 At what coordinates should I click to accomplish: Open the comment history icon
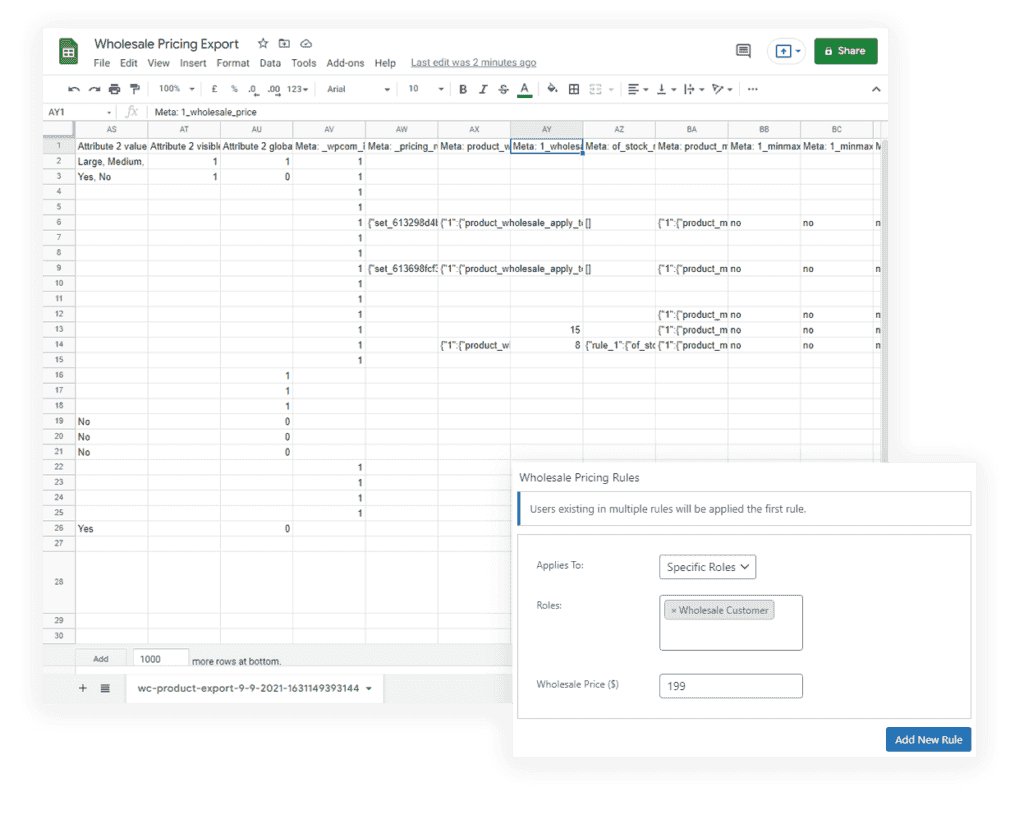(743, 51)
